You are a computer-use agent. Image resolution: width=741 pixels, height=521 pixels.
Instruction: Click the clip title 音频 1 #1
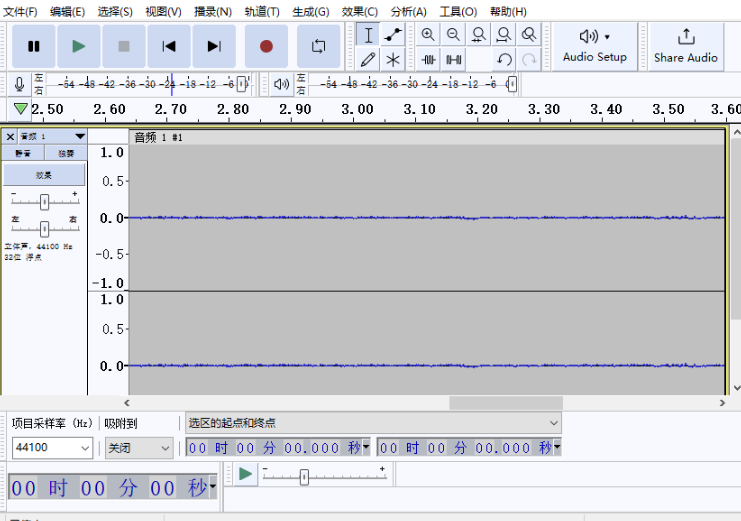[158, 138]
